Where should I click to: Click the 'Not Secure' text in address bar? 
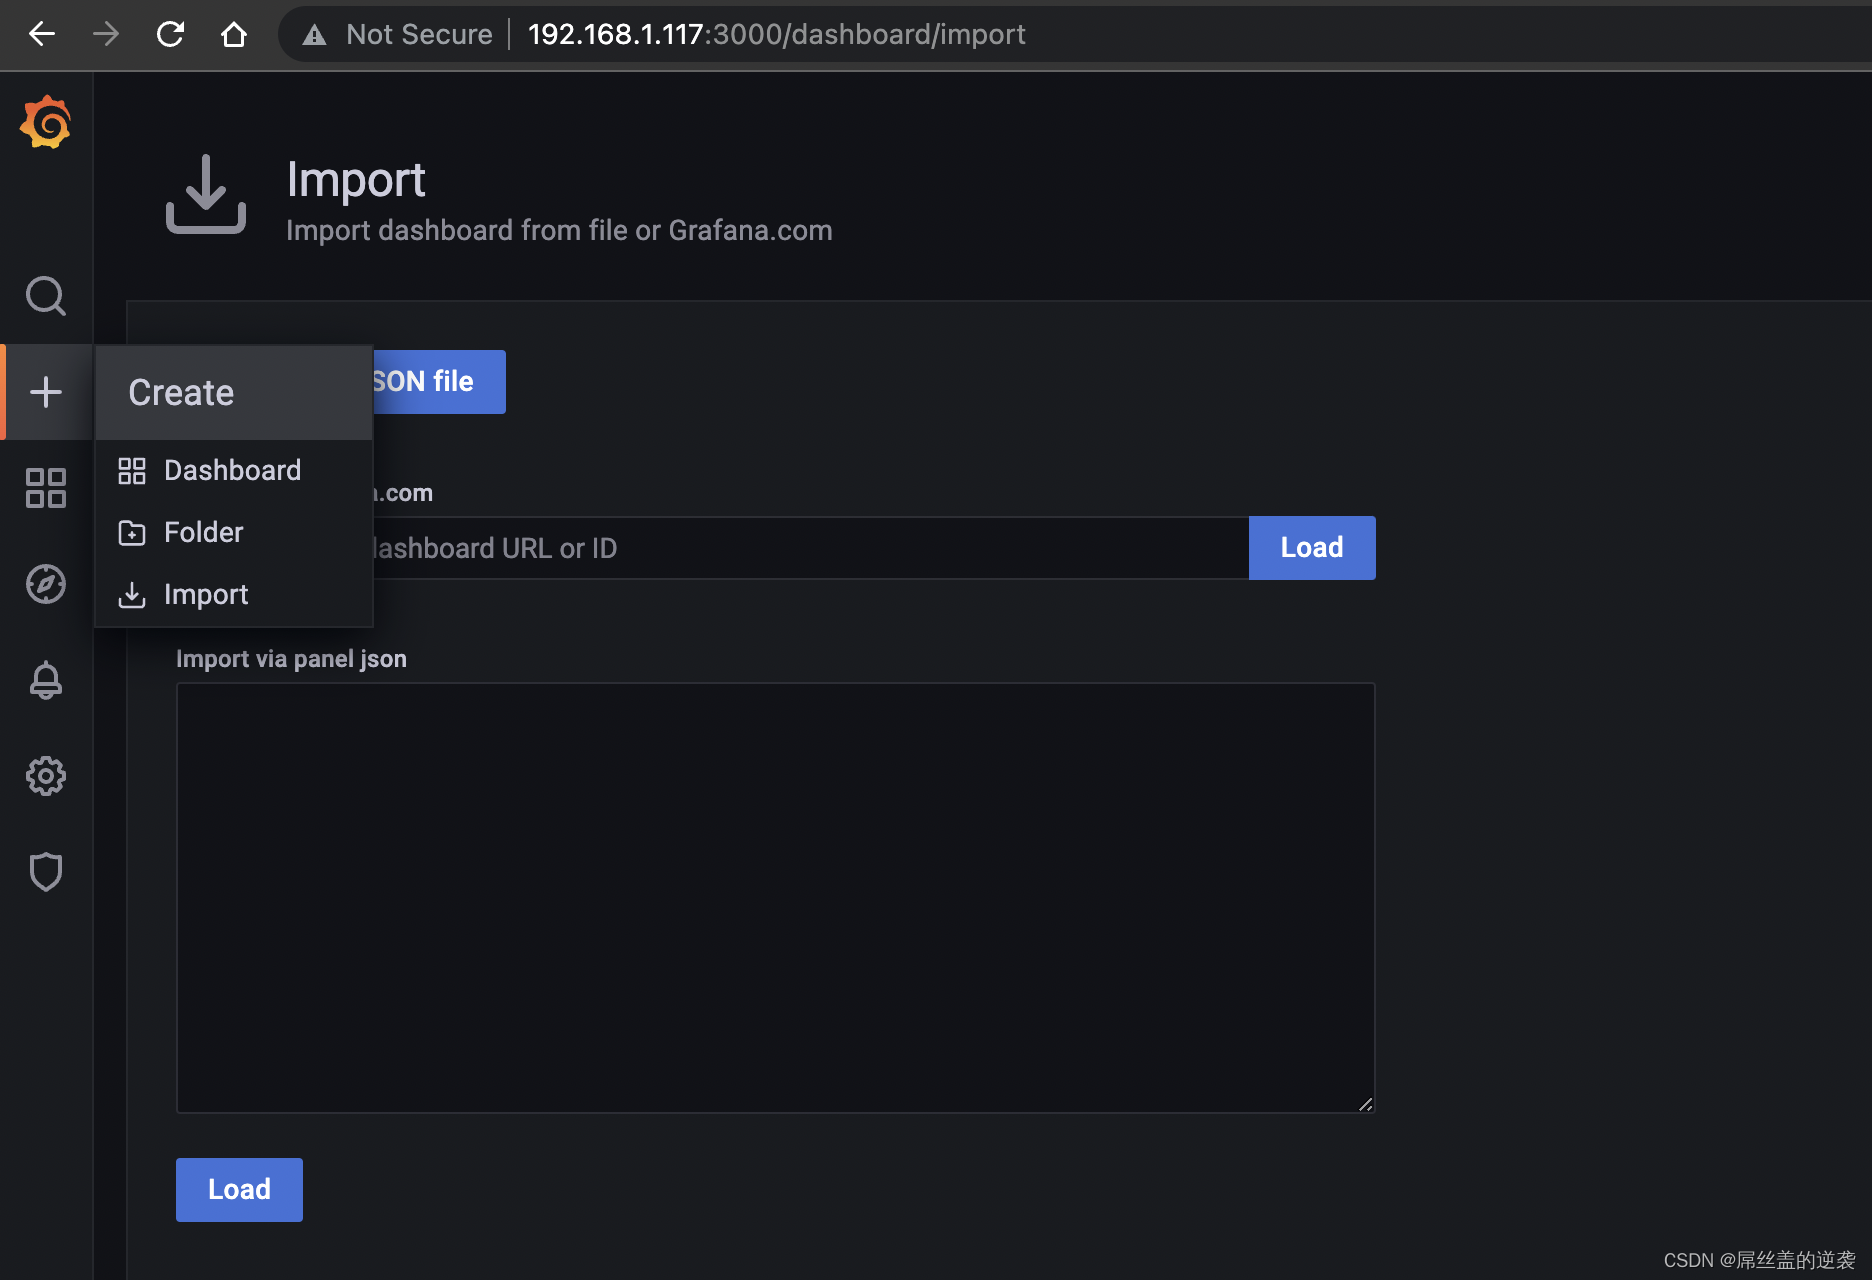pyautogui.click(x=419, y=35)
